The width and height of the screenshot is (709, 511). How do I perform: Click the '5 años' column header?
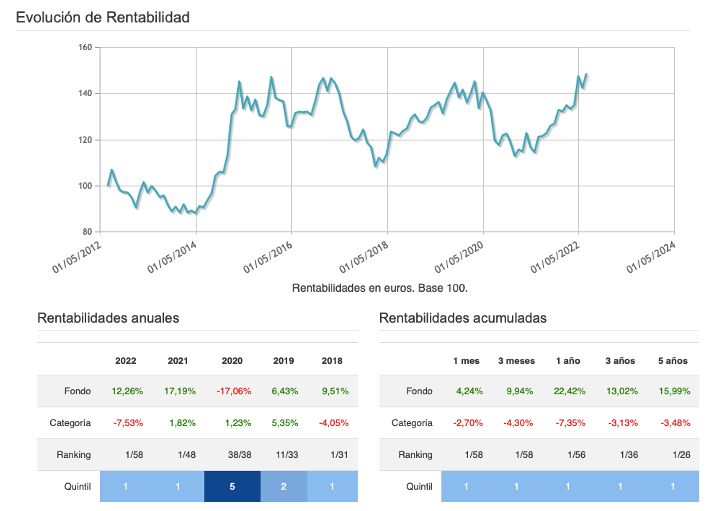coord(673,361)
